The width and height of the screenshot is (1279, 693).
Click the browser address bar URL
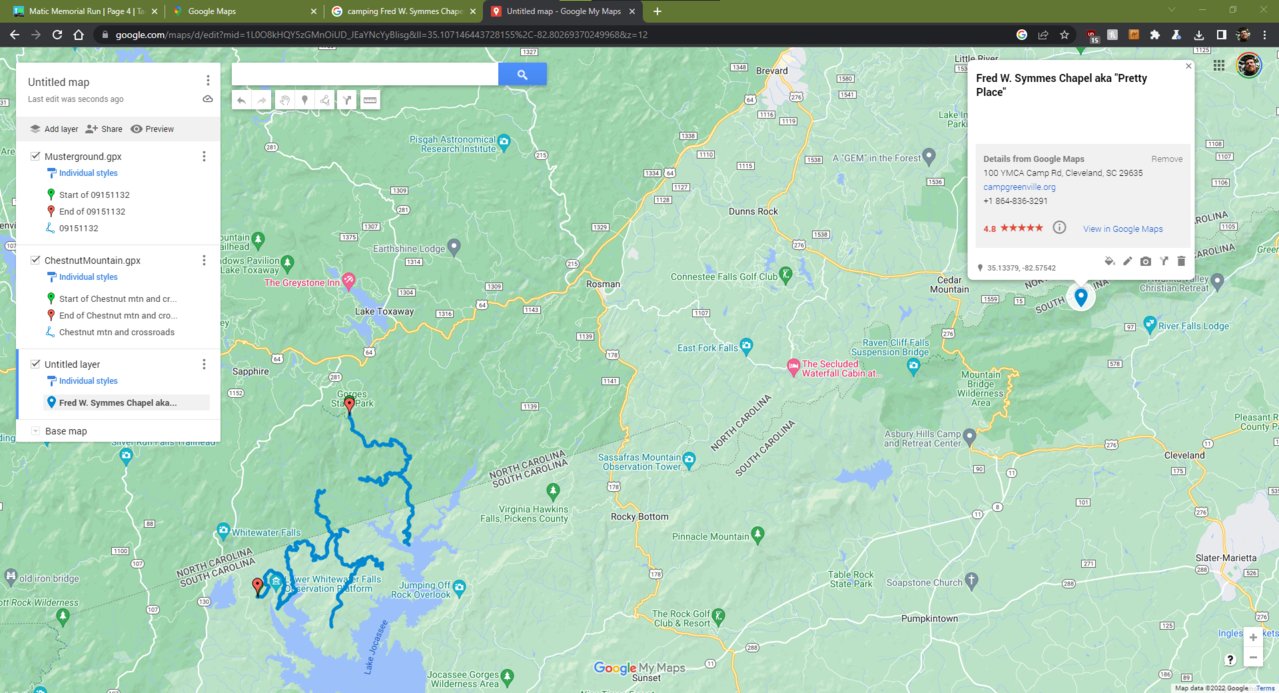coord(381,34)
